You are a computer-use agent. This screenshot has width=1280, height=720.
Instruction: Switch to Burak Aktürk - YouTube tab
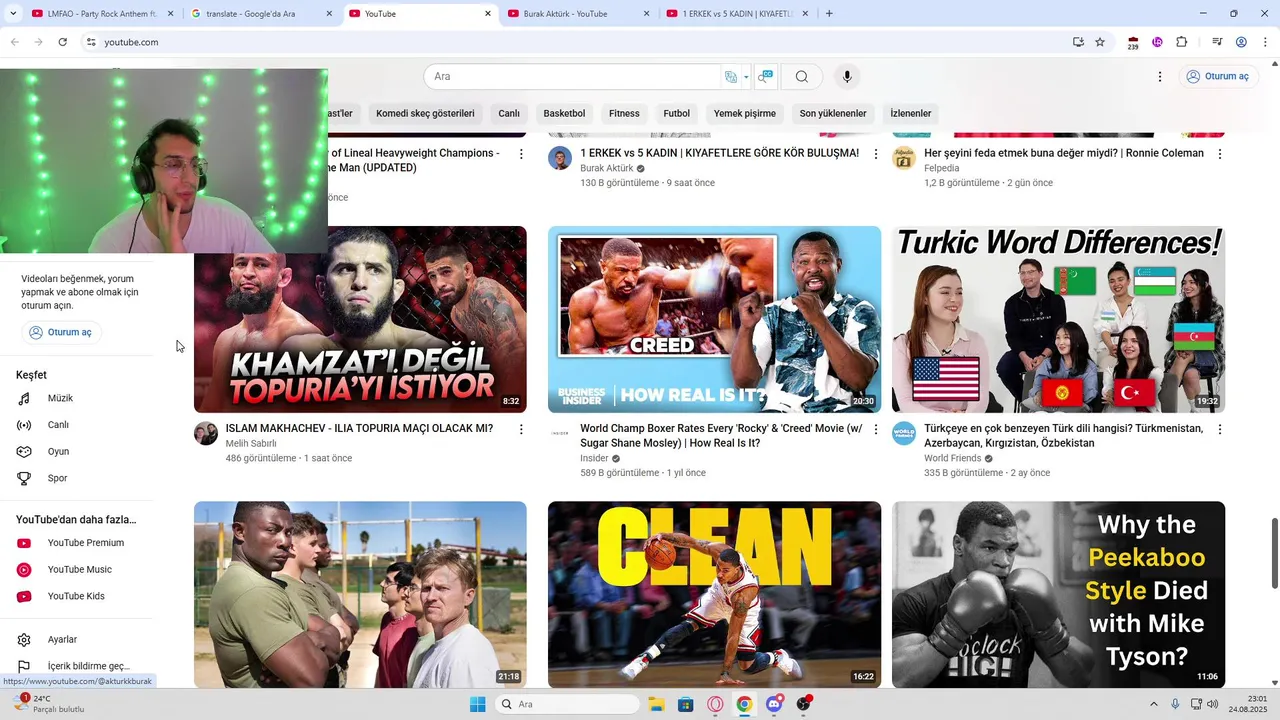coord(579,14)
